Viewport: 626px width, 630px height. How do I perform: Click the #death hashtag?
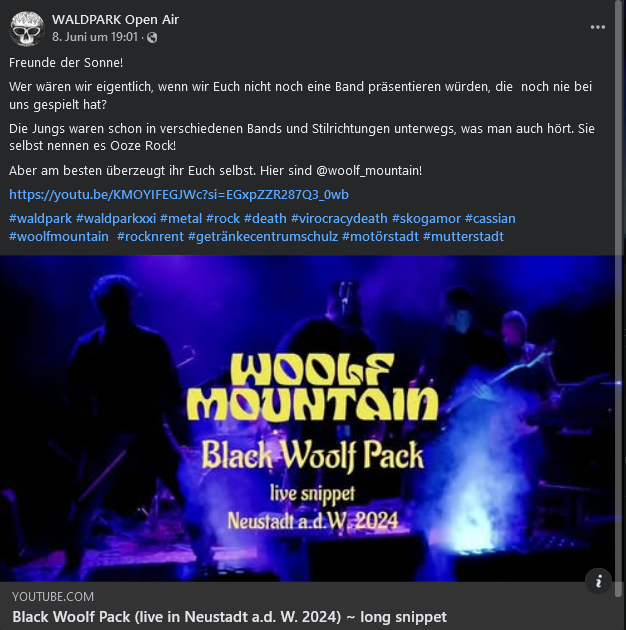click(265, 219)
